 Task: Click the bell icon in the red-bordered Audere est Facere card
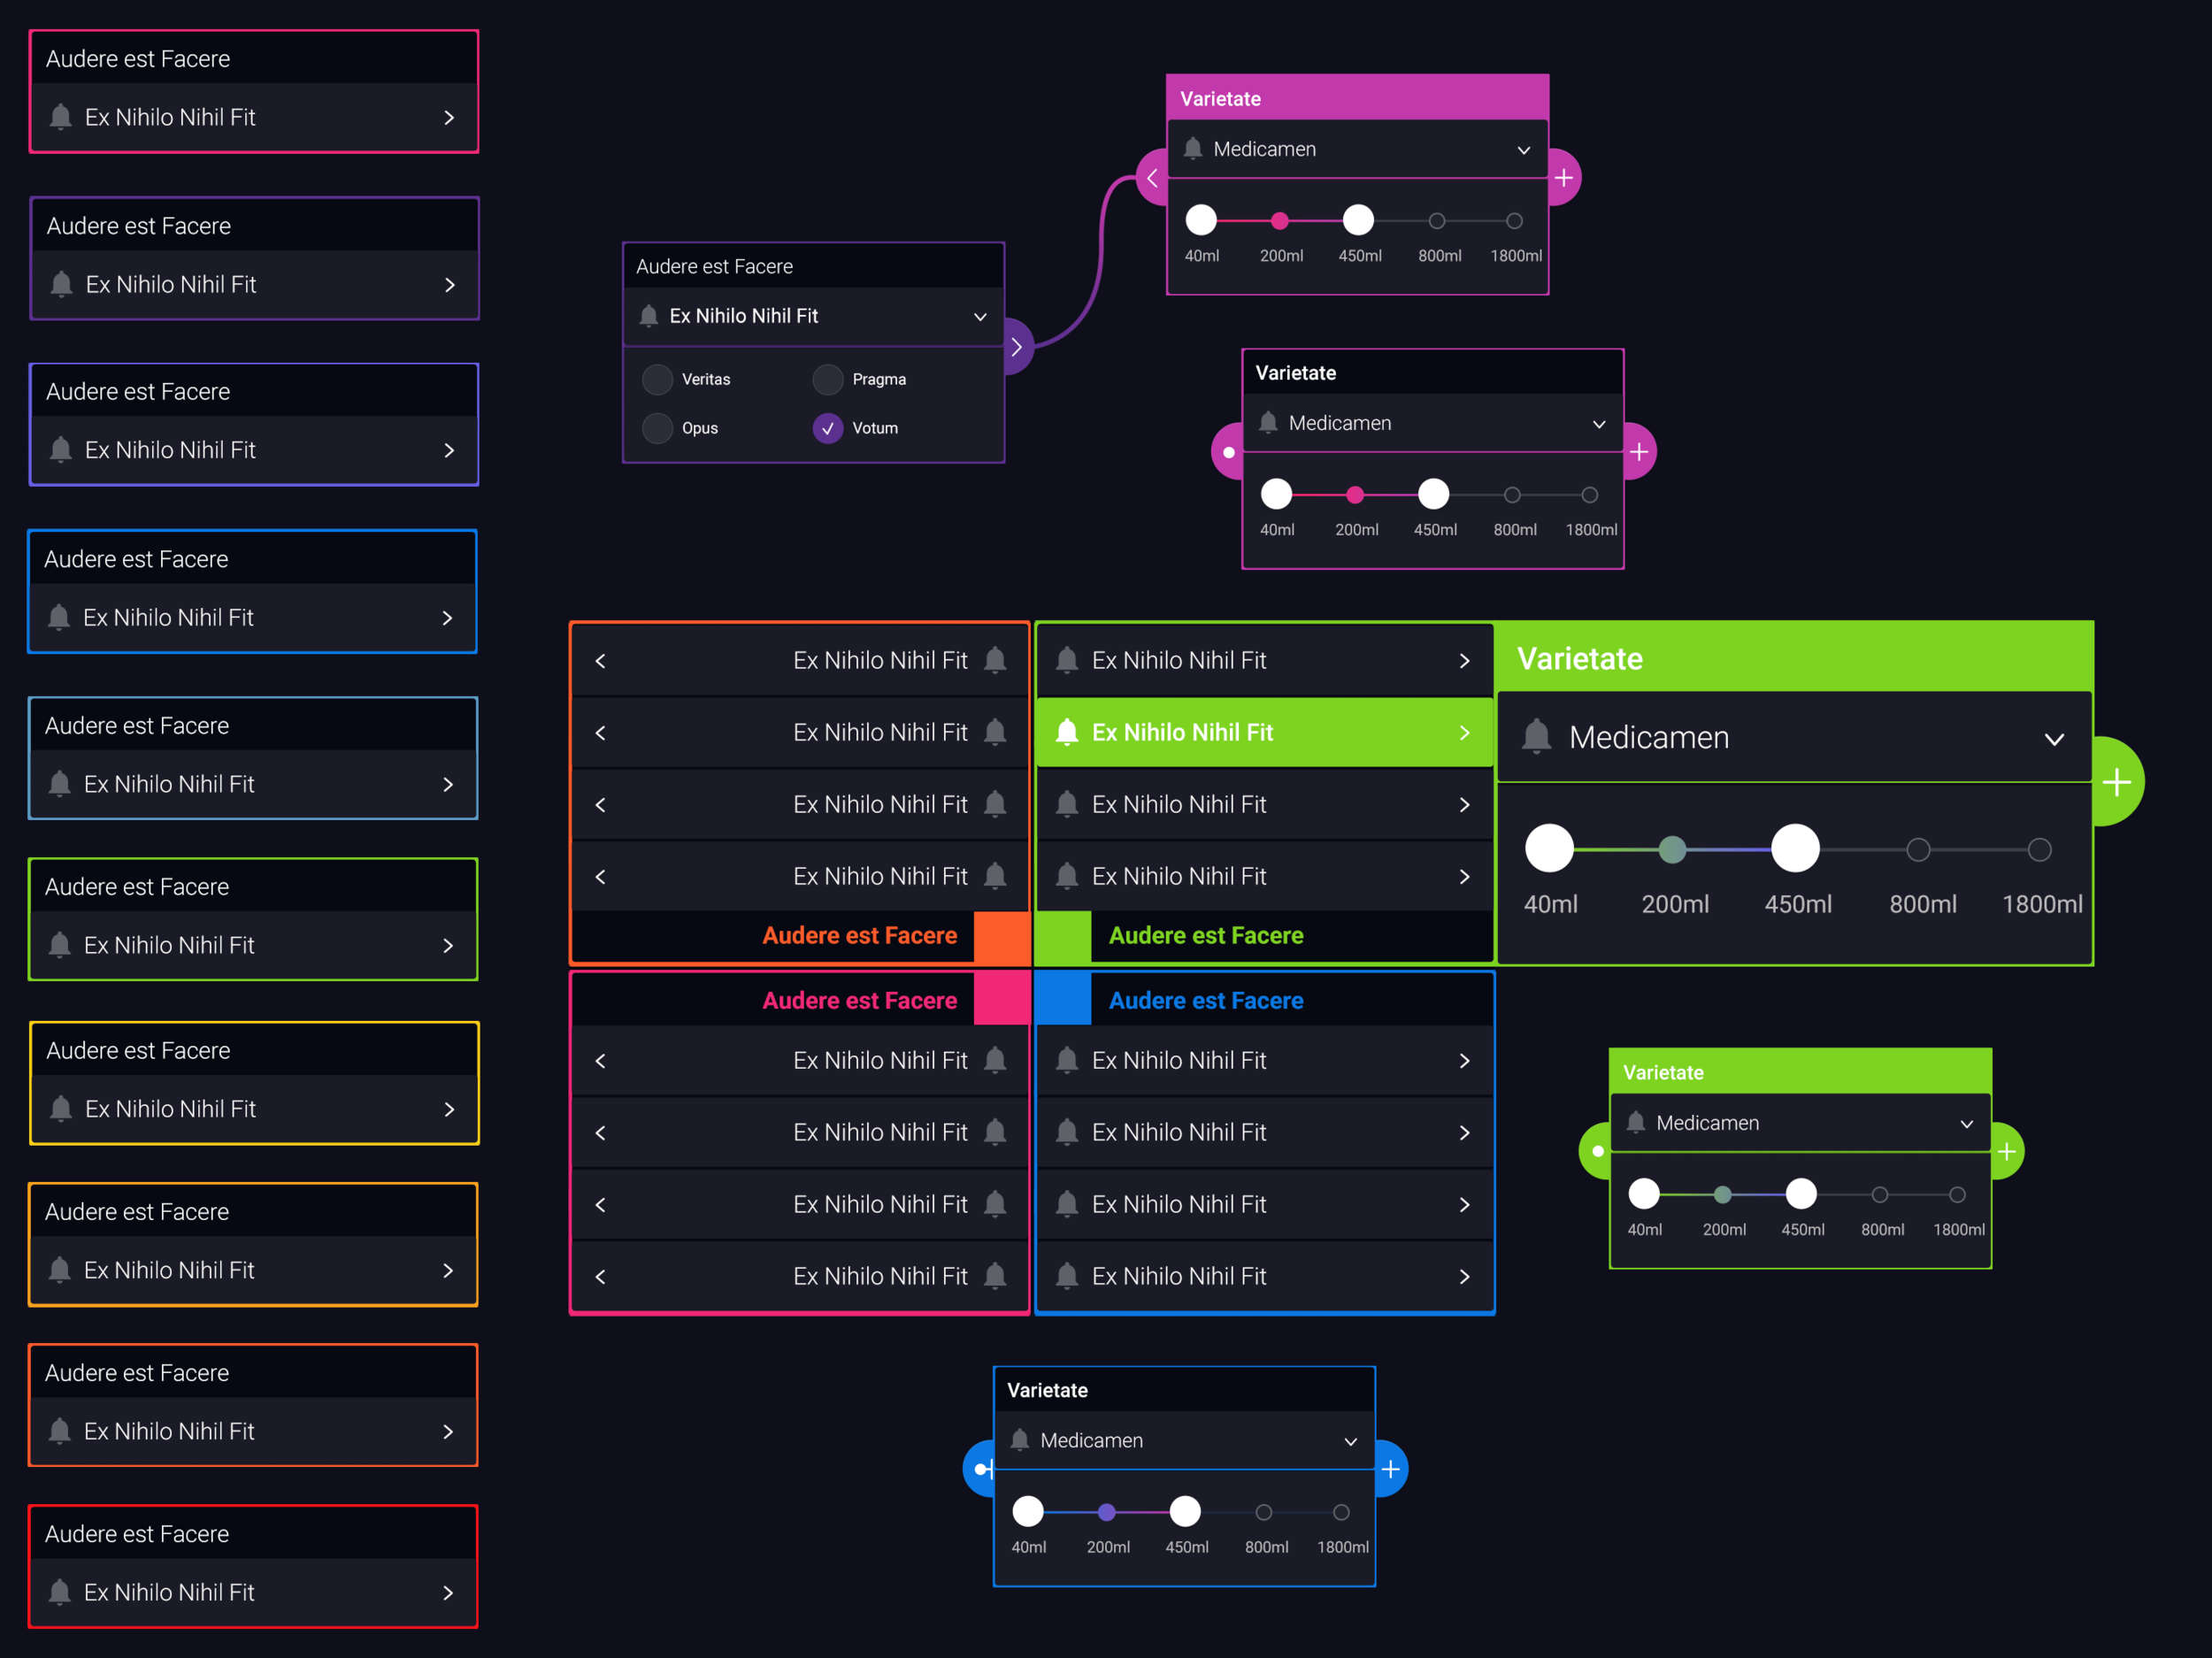point(60,1592)
